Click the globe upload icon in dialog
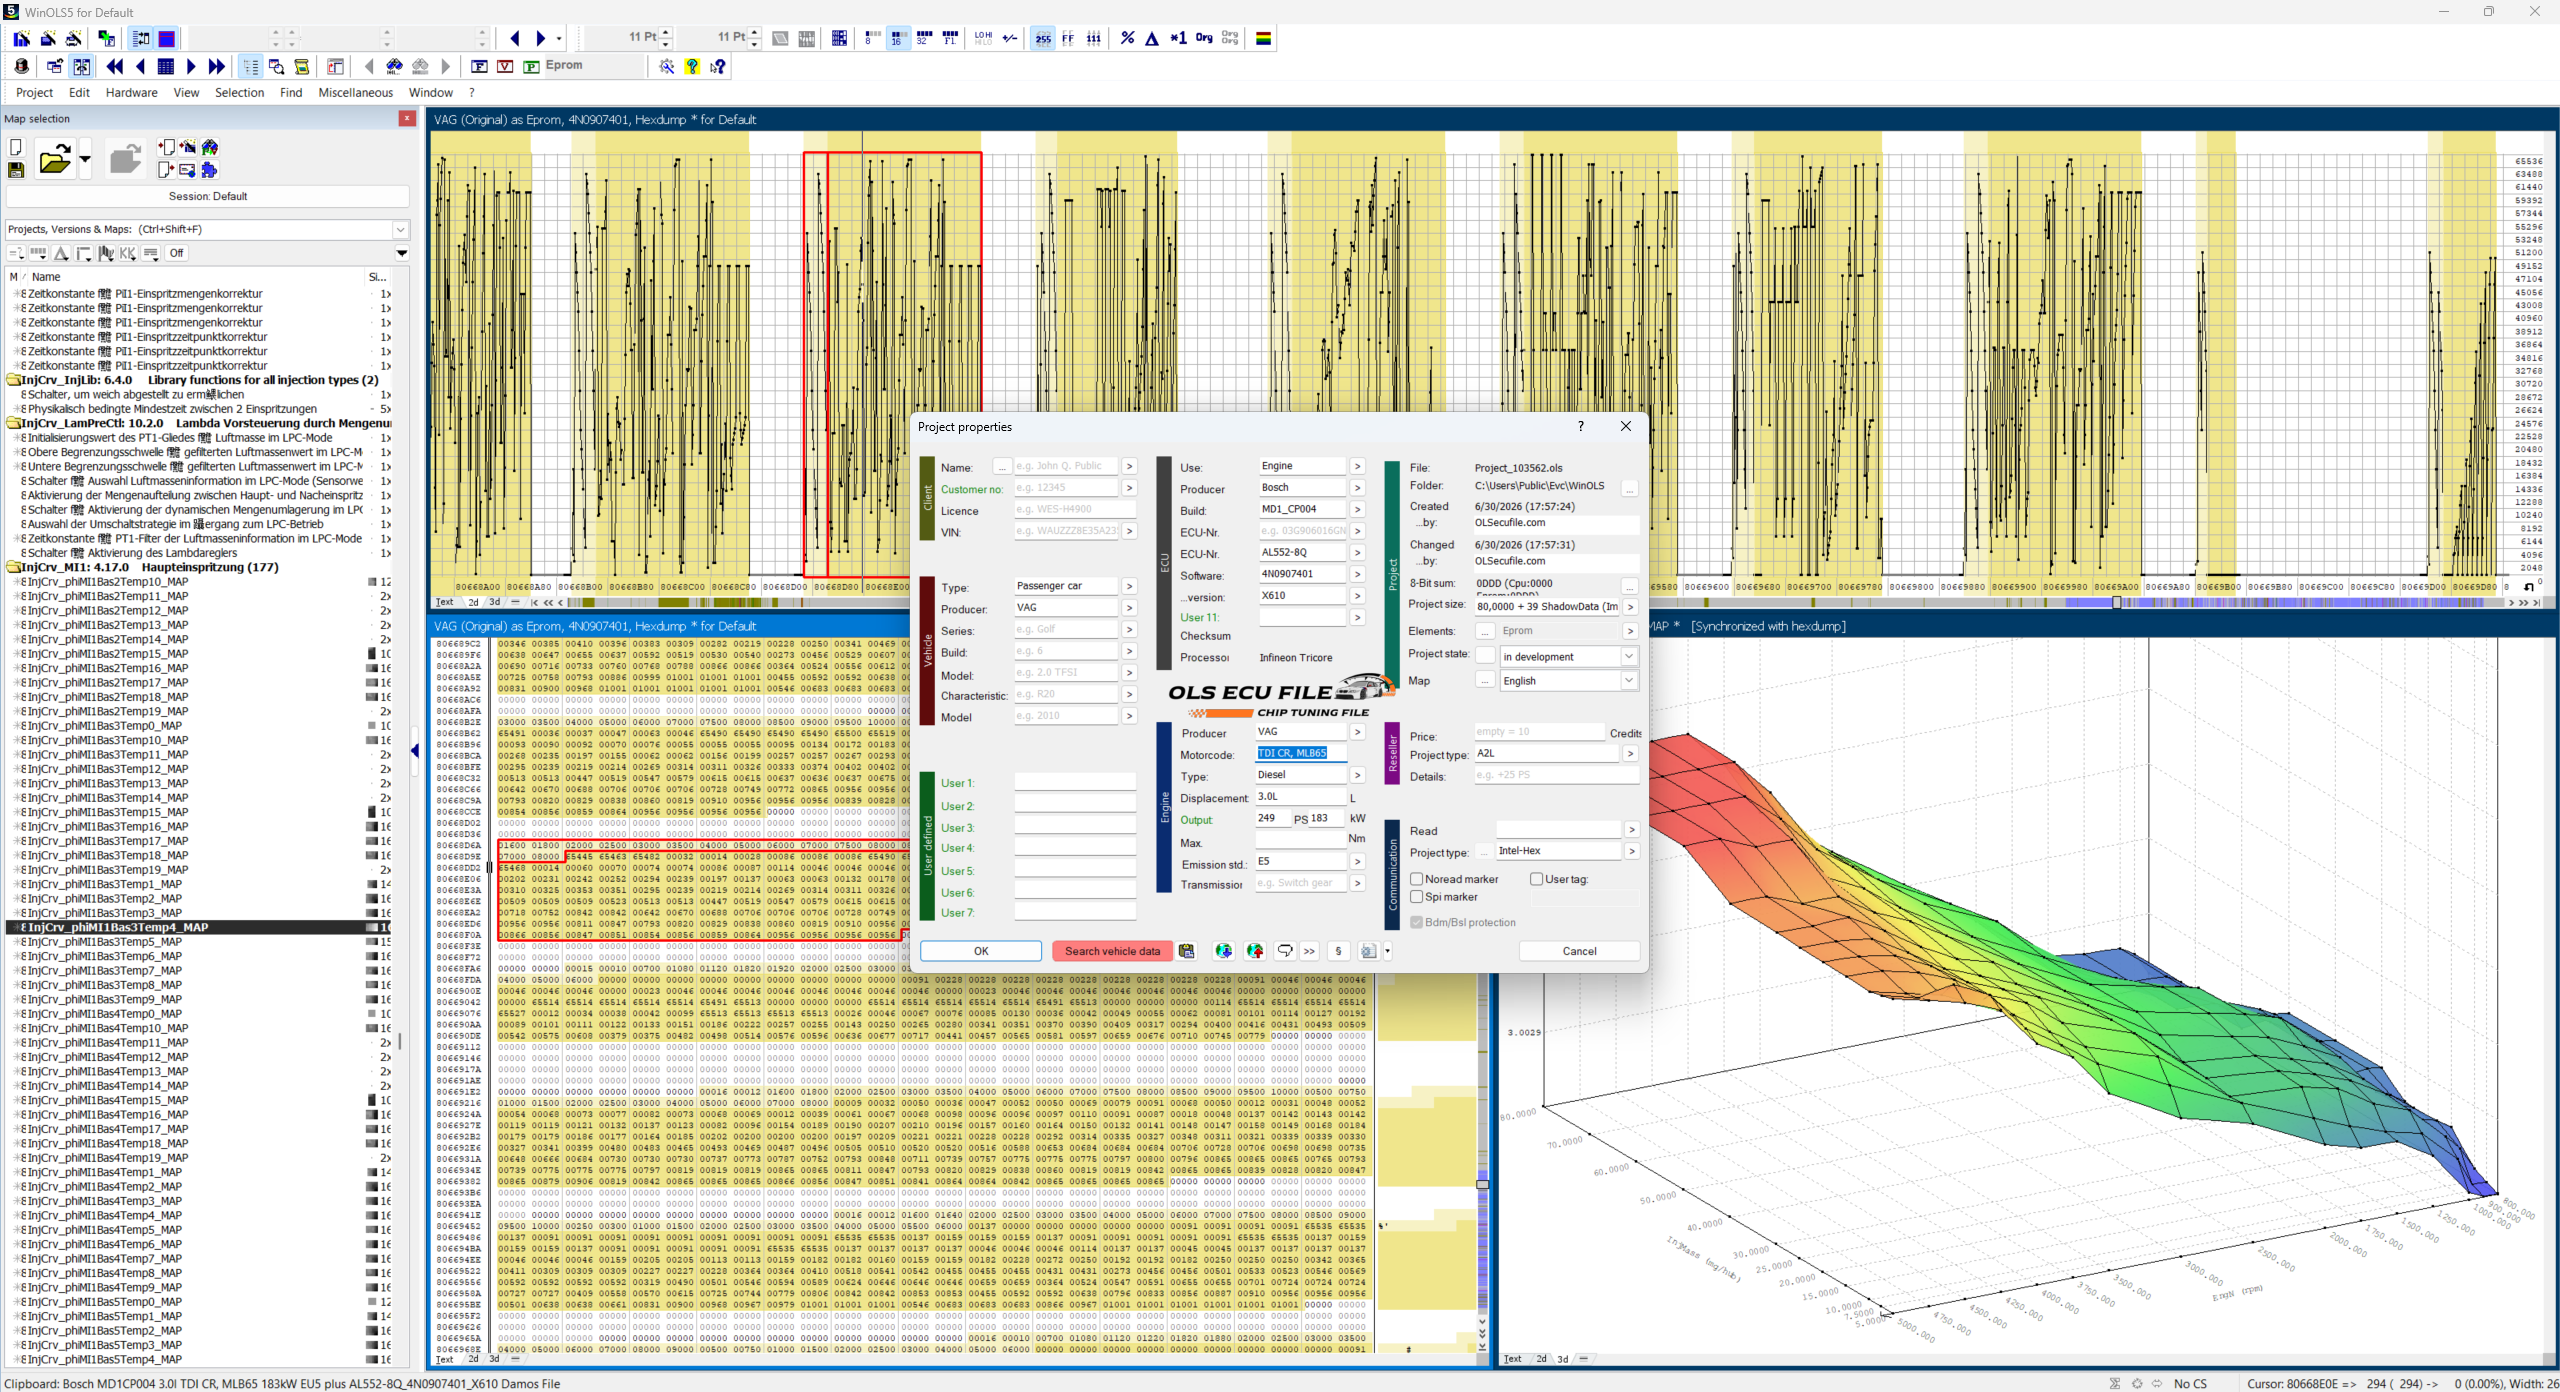 pyautogui.click(x=1254, y=951)
